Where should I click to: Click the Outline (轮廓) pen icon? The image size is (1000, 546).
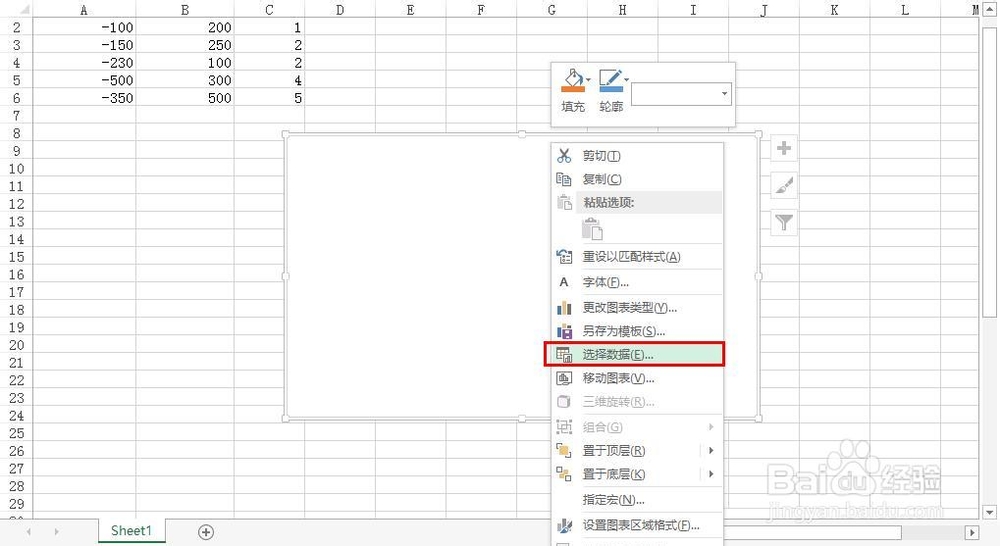[x=610, y=80]
